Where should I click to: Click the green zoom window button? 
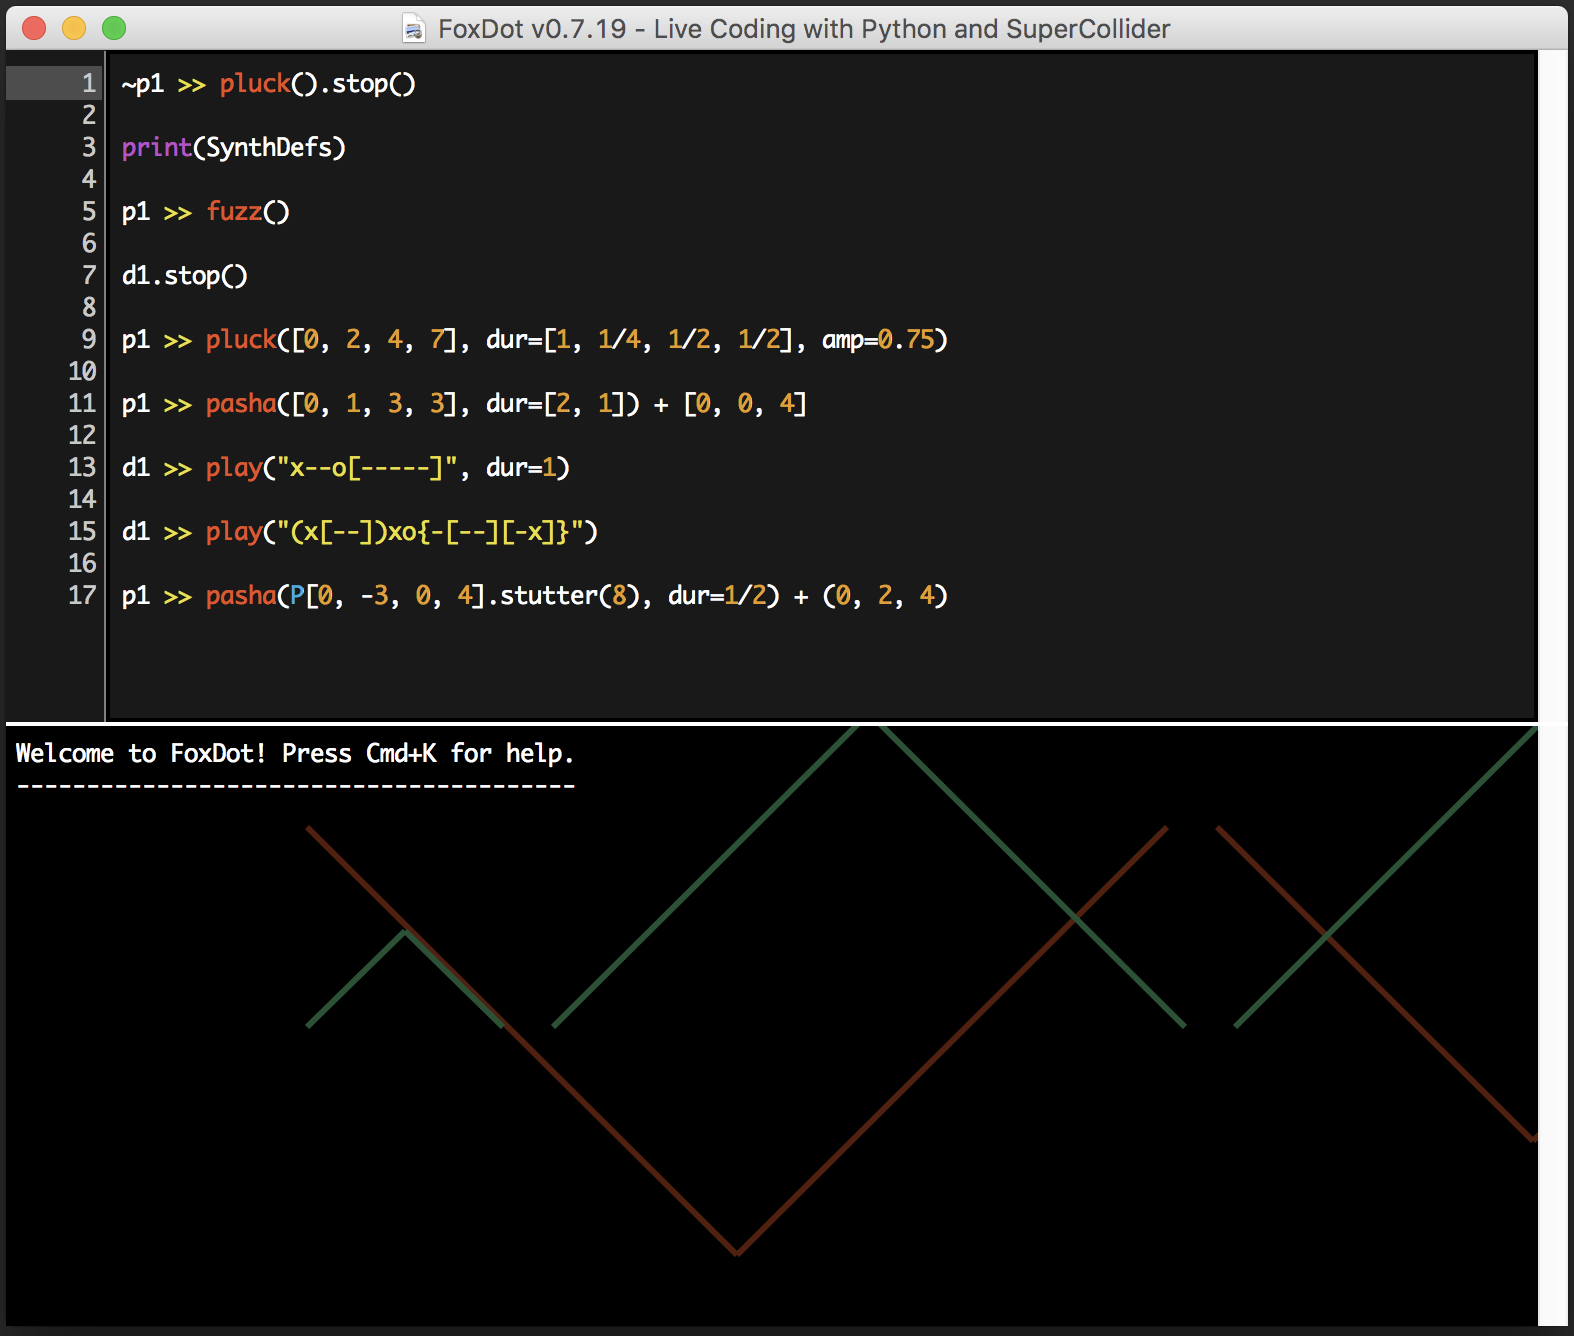[114, 28]
